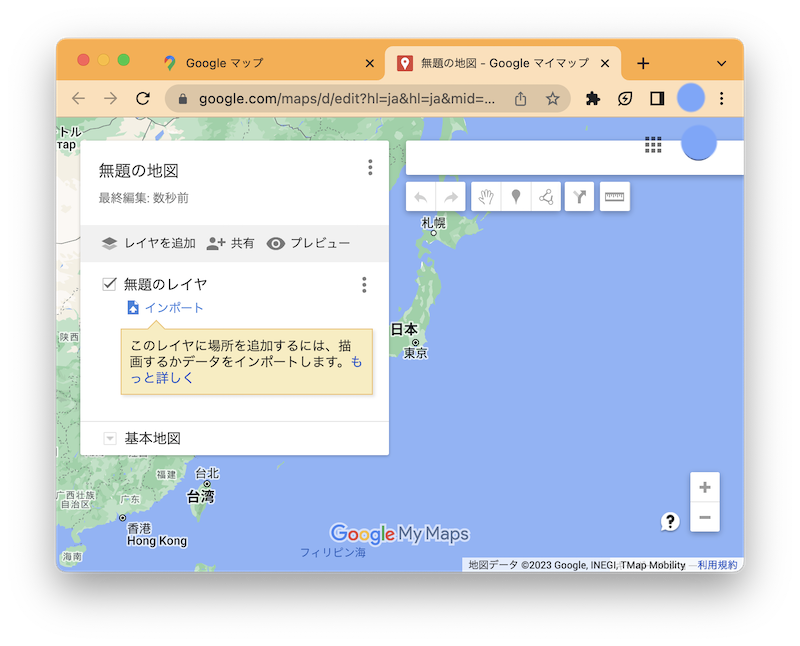Go forward with browser forward arrow
The height and width of the screenshot is (646, 800).
point(111,98)
